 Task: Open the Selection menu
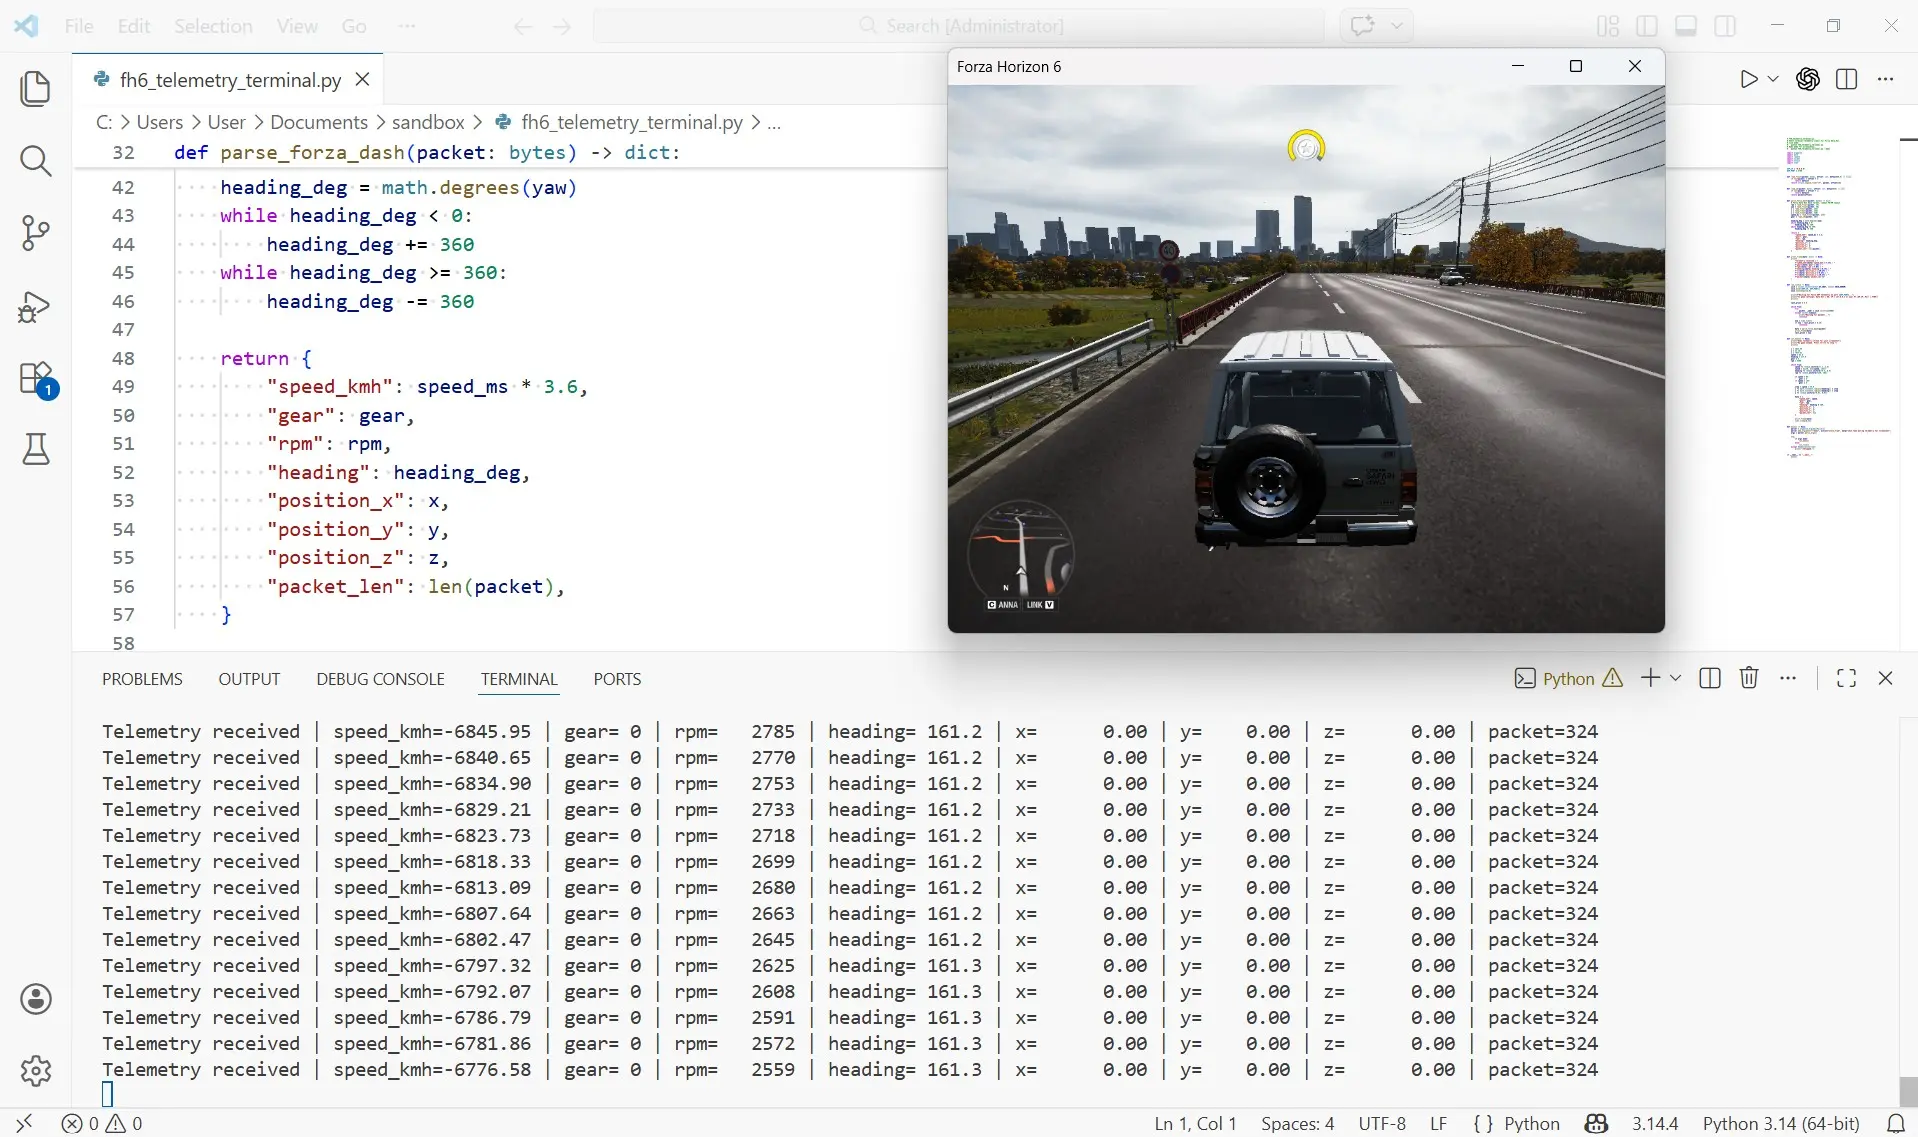[213, 26]
